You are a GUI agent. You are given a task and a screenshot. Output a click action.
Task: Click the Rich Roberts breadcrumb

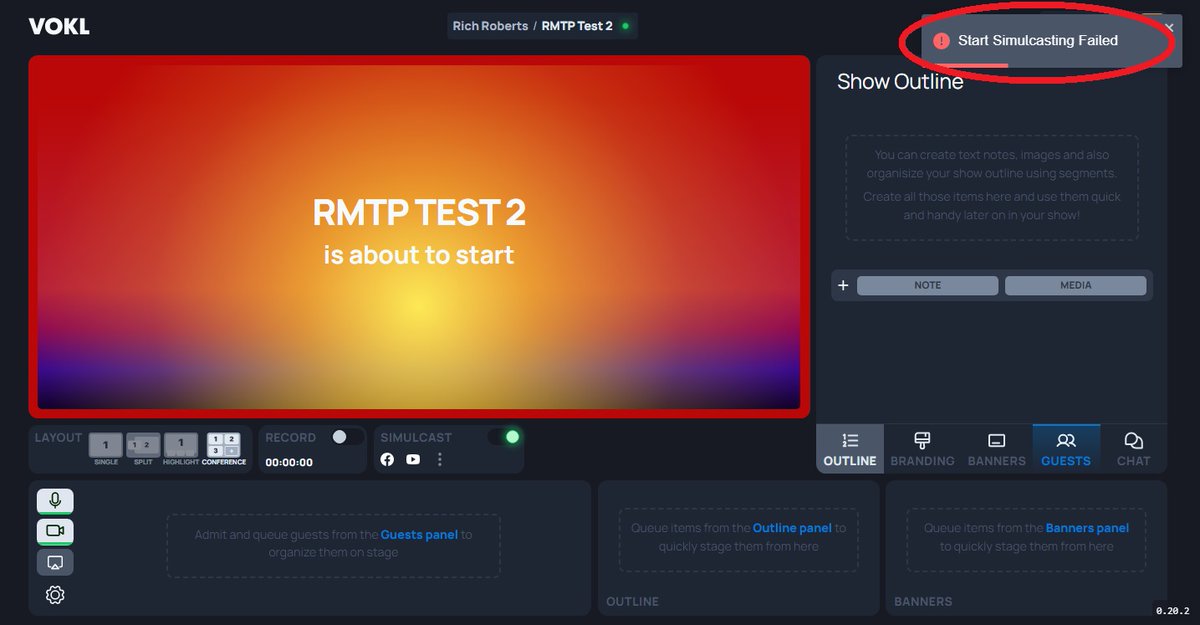point(490,26)
